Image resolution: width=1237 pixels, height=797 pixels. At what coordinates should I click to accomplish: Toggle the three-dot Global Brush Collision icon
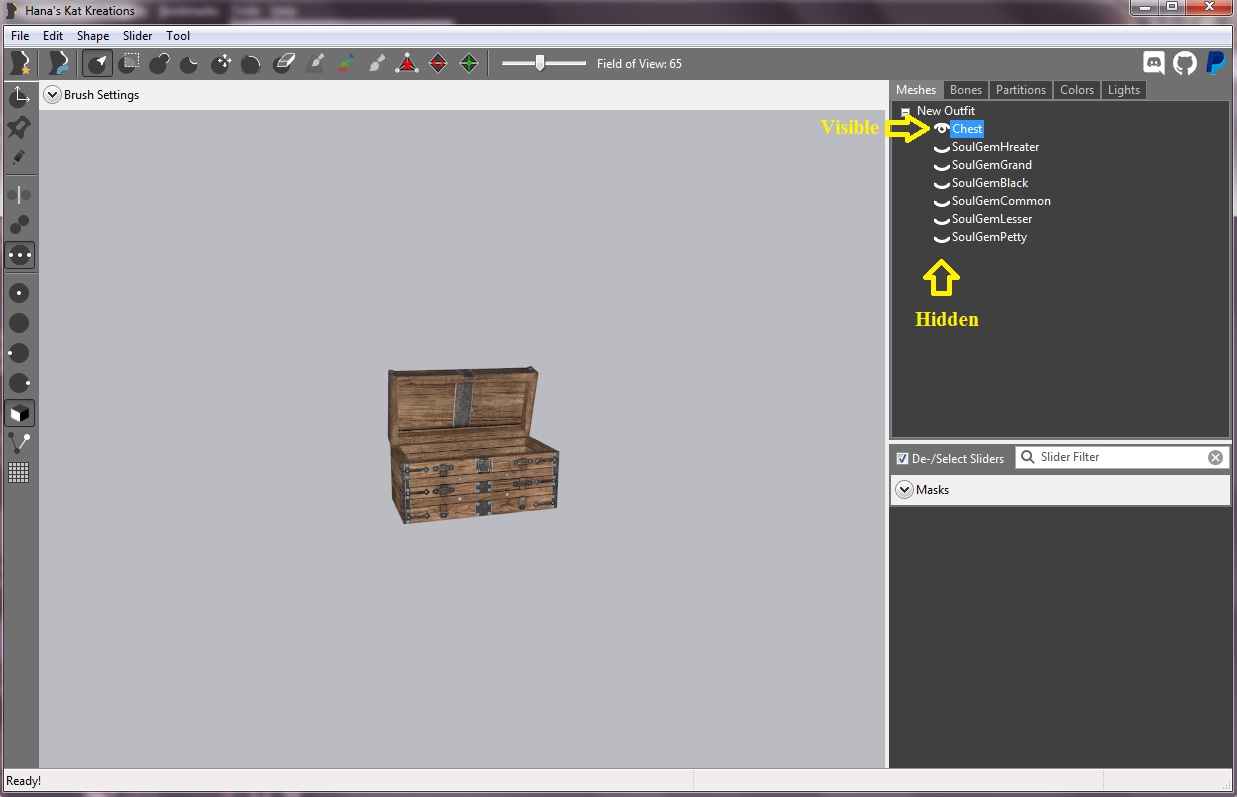tap(19, 254)
